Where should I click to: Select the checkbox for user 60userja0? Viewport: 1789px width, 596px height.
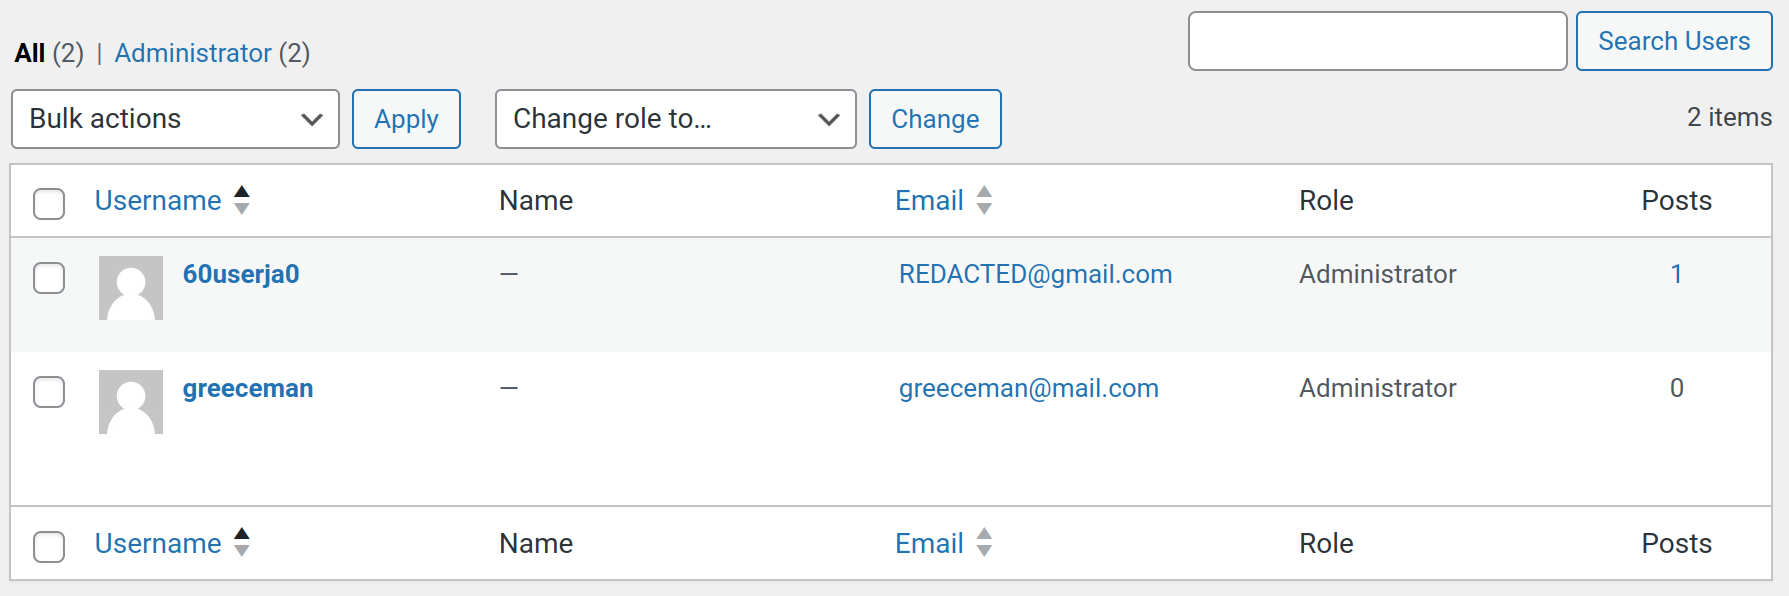[49, 278]
